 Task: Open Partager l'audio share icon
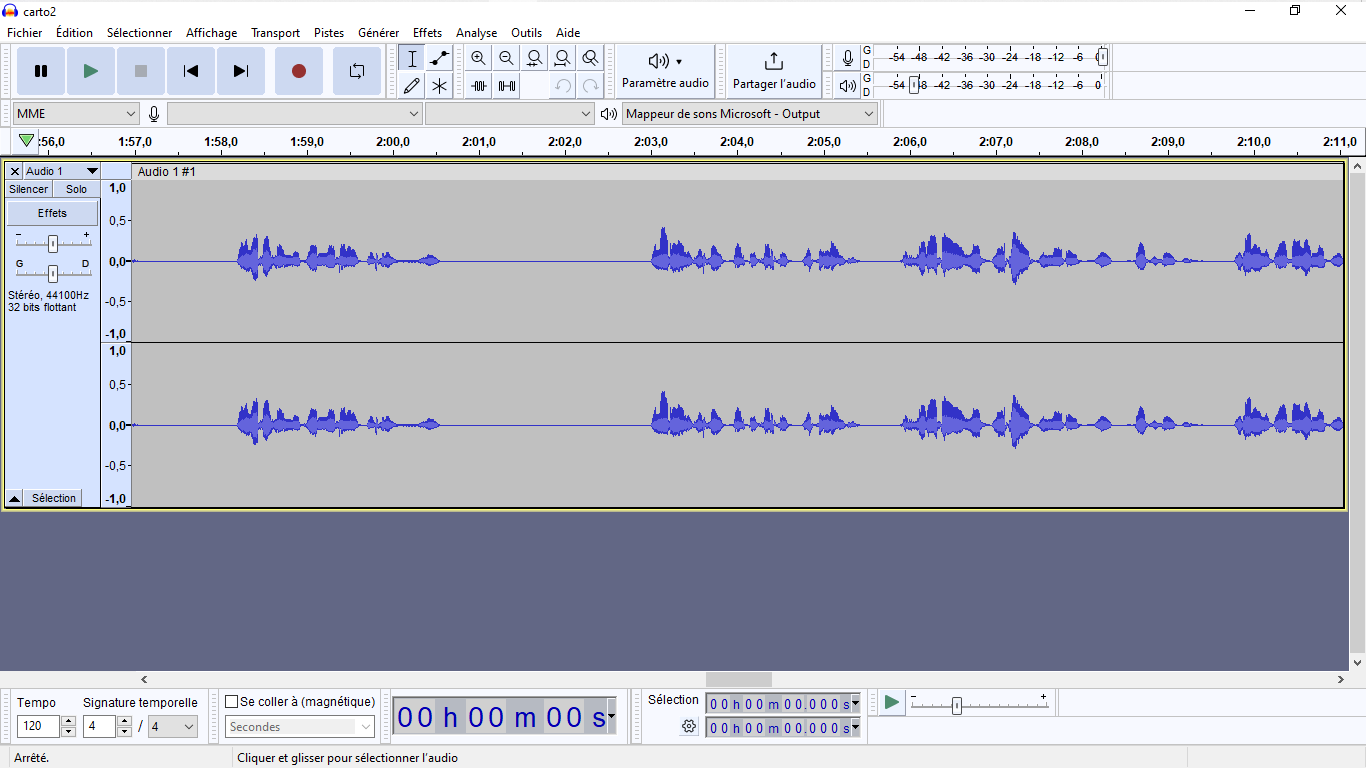coord(773,70)
